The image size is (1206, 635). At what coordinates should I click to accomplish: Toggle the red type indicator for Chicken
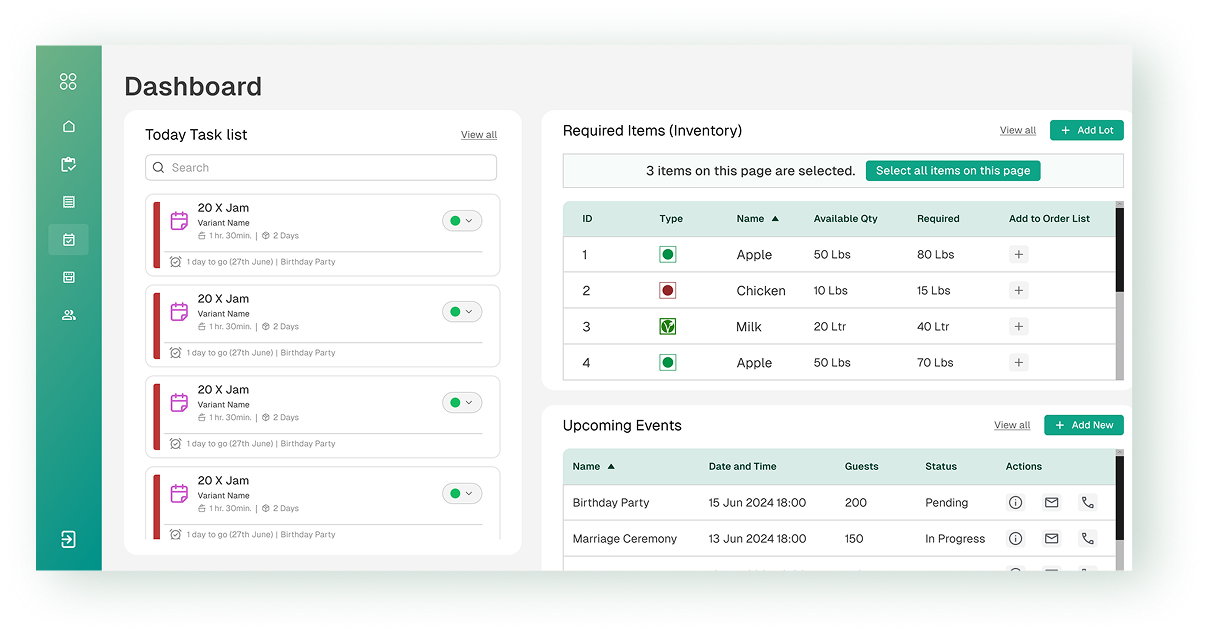(668, 291)
